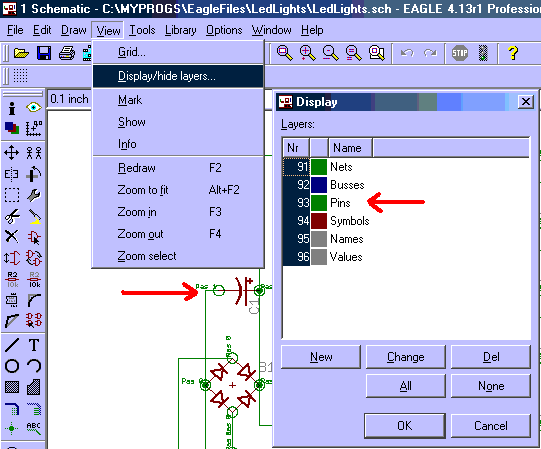Click the grid dots icon on parameter bar
Screen dimensions: 541x449
point(20,76)
